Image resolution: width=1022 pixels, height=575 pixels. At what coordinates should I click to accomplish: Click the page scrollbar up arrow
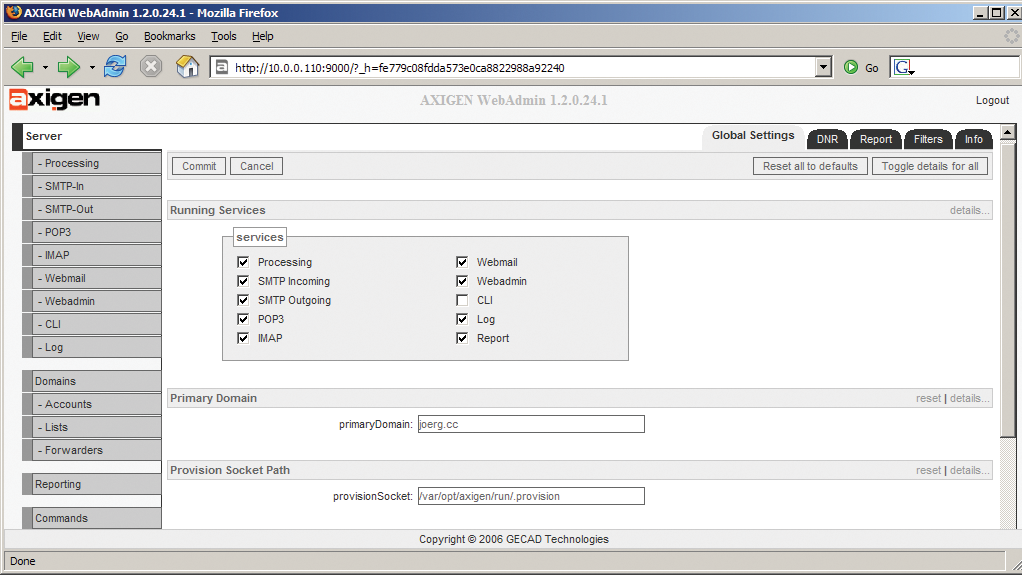point(1008,132)
